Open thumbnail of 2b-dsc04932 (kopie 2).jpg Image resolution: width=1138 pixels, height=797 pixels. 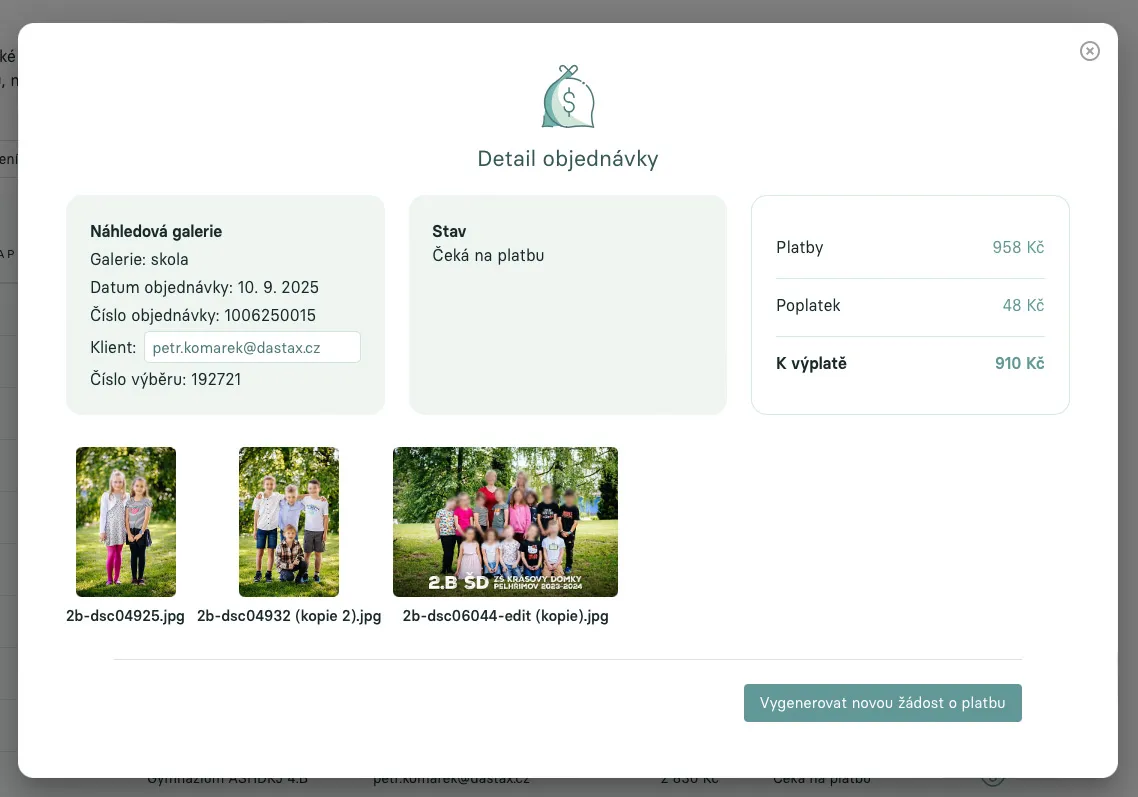(x=289, y=522)
